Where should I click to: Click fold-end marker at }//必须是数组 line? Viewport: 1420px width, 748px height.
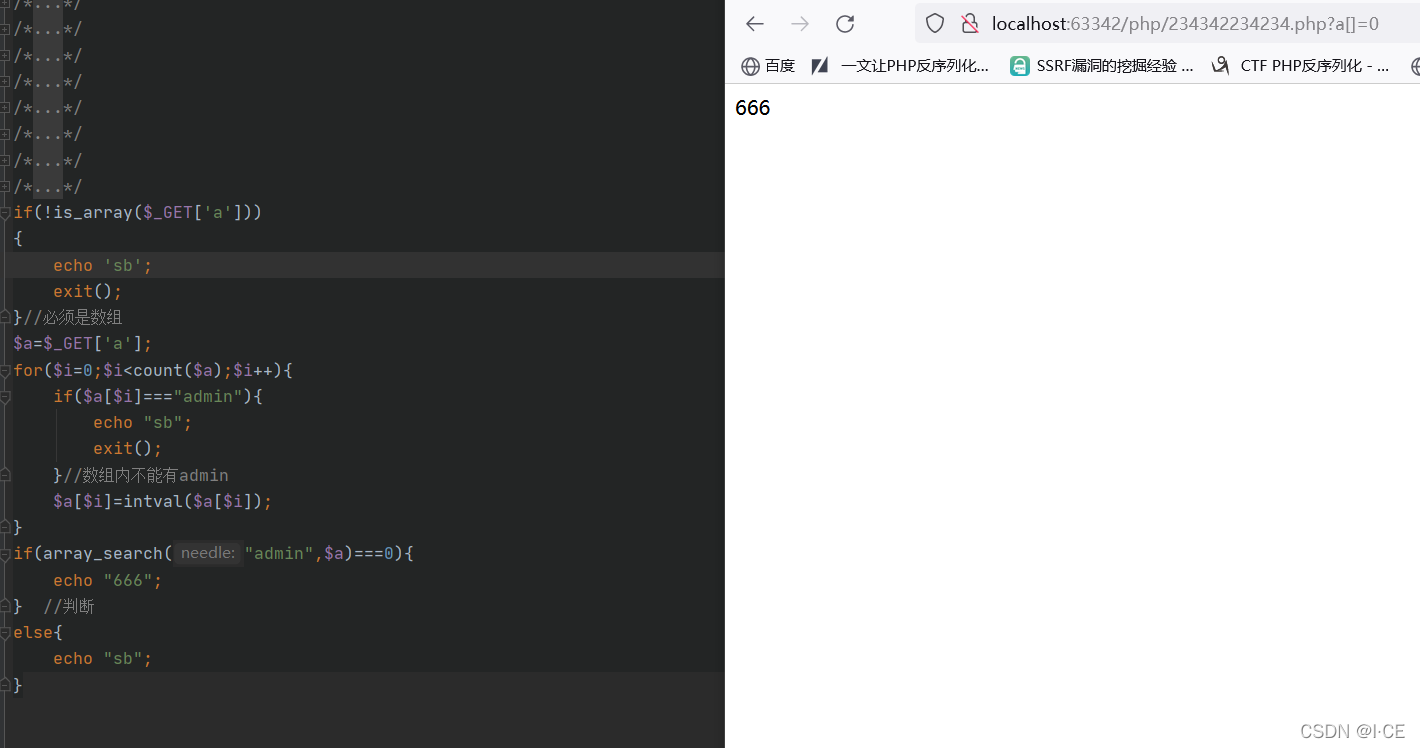pyautogui.click(x=5, y=317)
